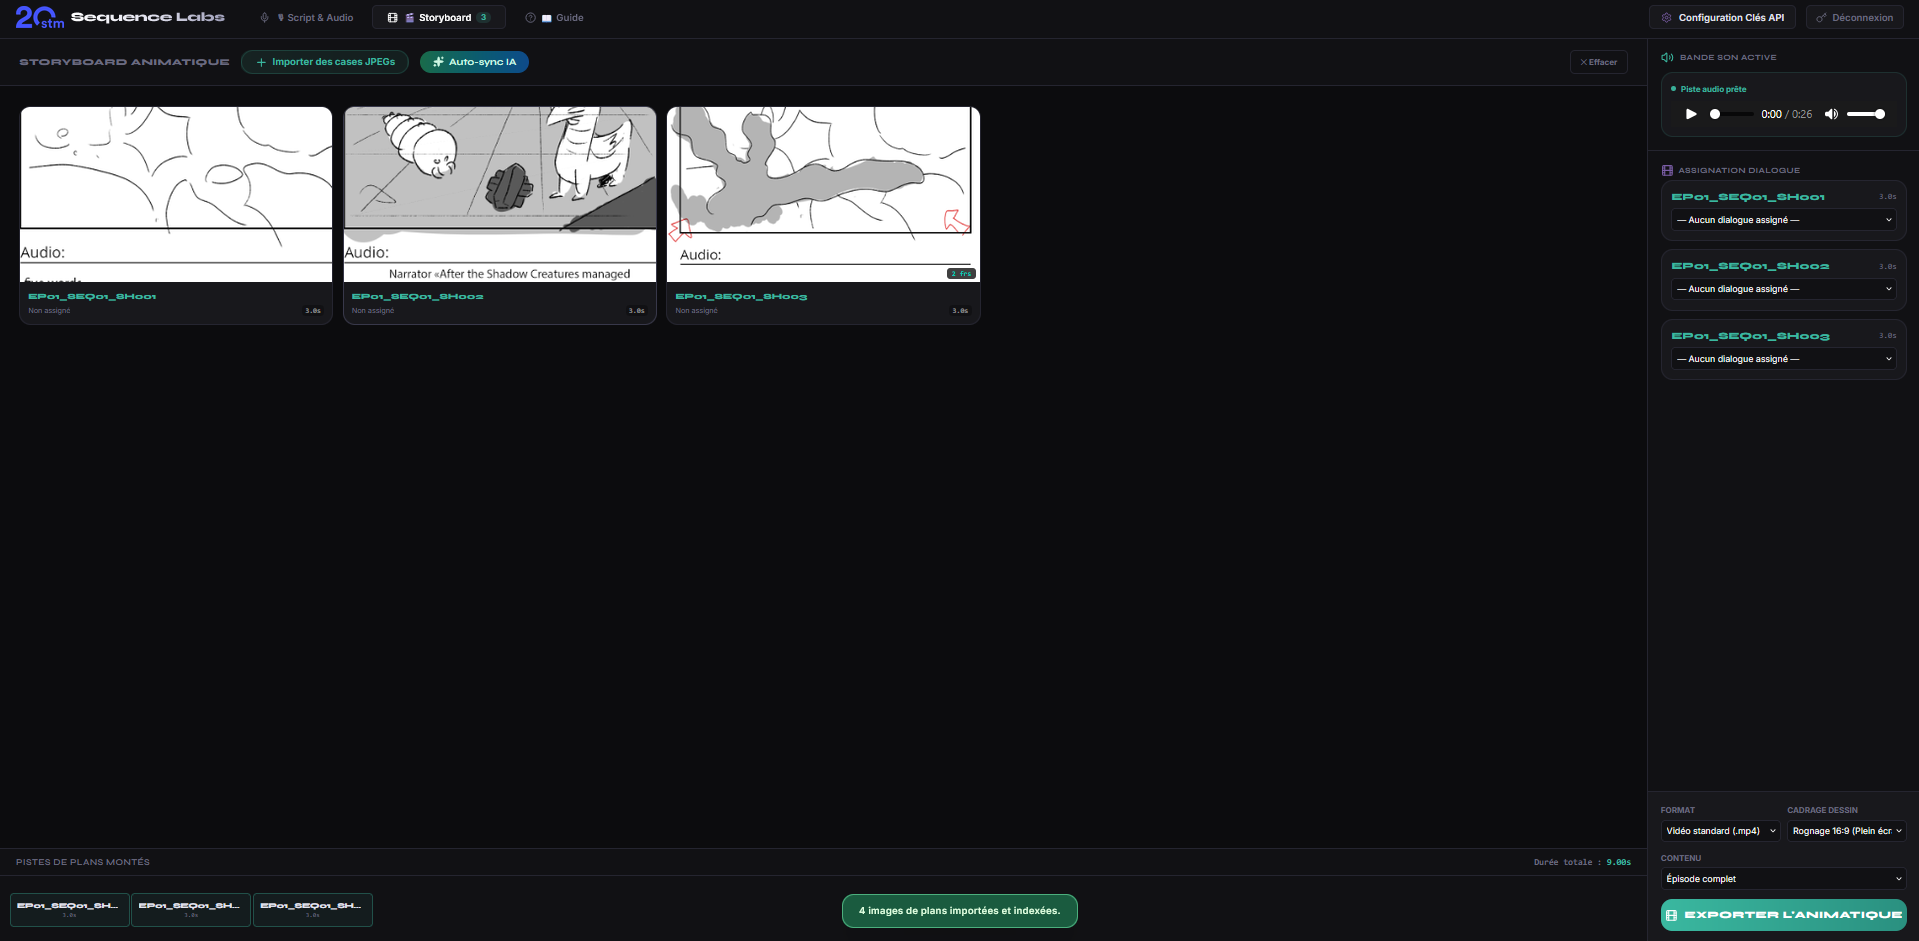1919x941 pixels.
Task: Select the EP01_SEQ01_SH003 storyboard thumbnail
Action: (x=823, y=194)
